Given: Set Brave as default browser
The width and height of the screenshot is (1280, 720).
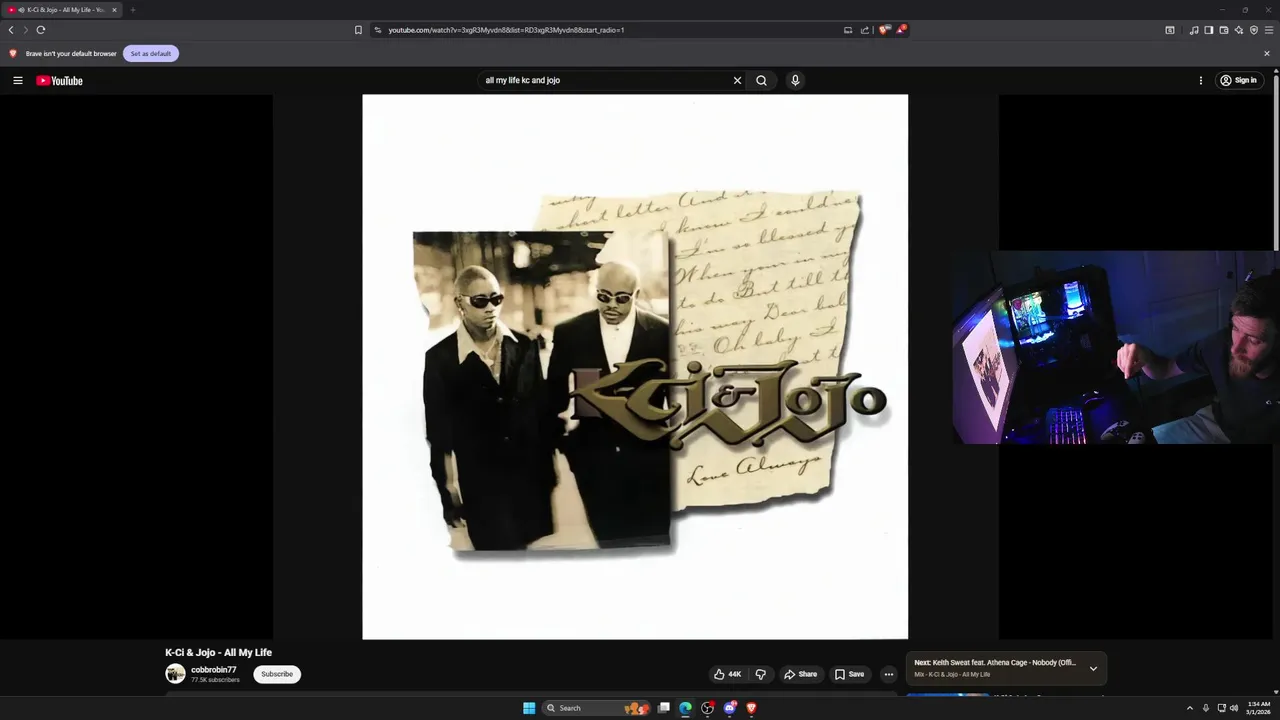Looking at the screenshot, I should [151, 53].
